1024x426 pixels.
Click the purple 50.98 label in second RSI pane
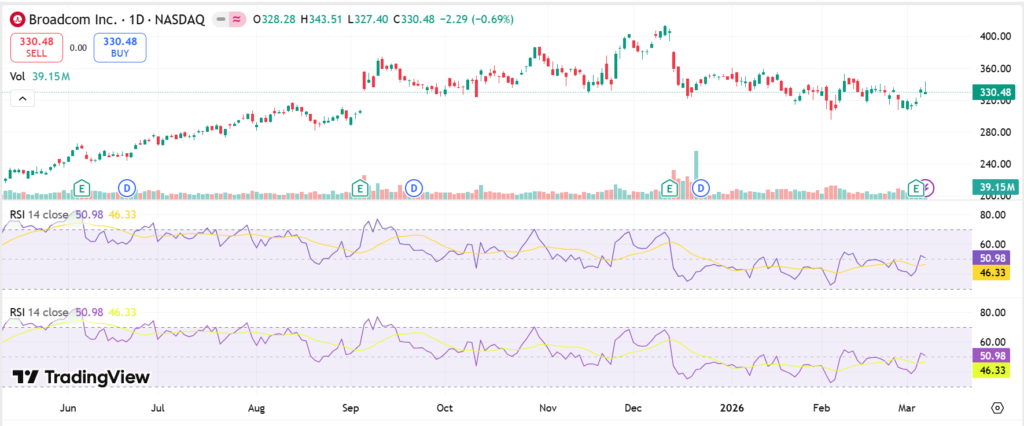tap(991, 355)
